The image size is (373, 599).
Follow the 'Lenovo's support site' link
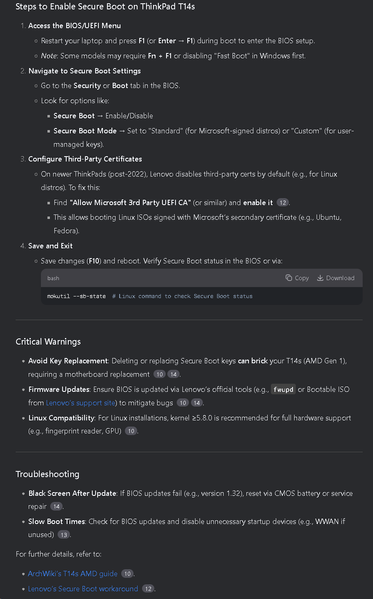point(81,403)
